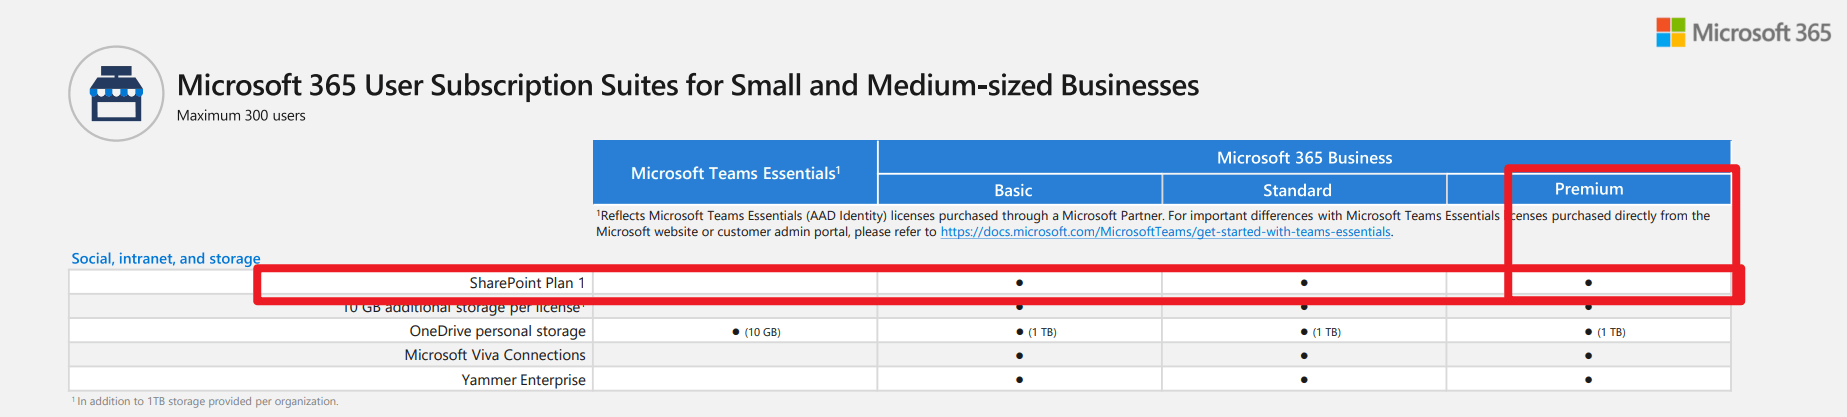This screenshot has height=417, width=1847.
Task: Click the page title about Subscription Suites
Action: point(688,86)
